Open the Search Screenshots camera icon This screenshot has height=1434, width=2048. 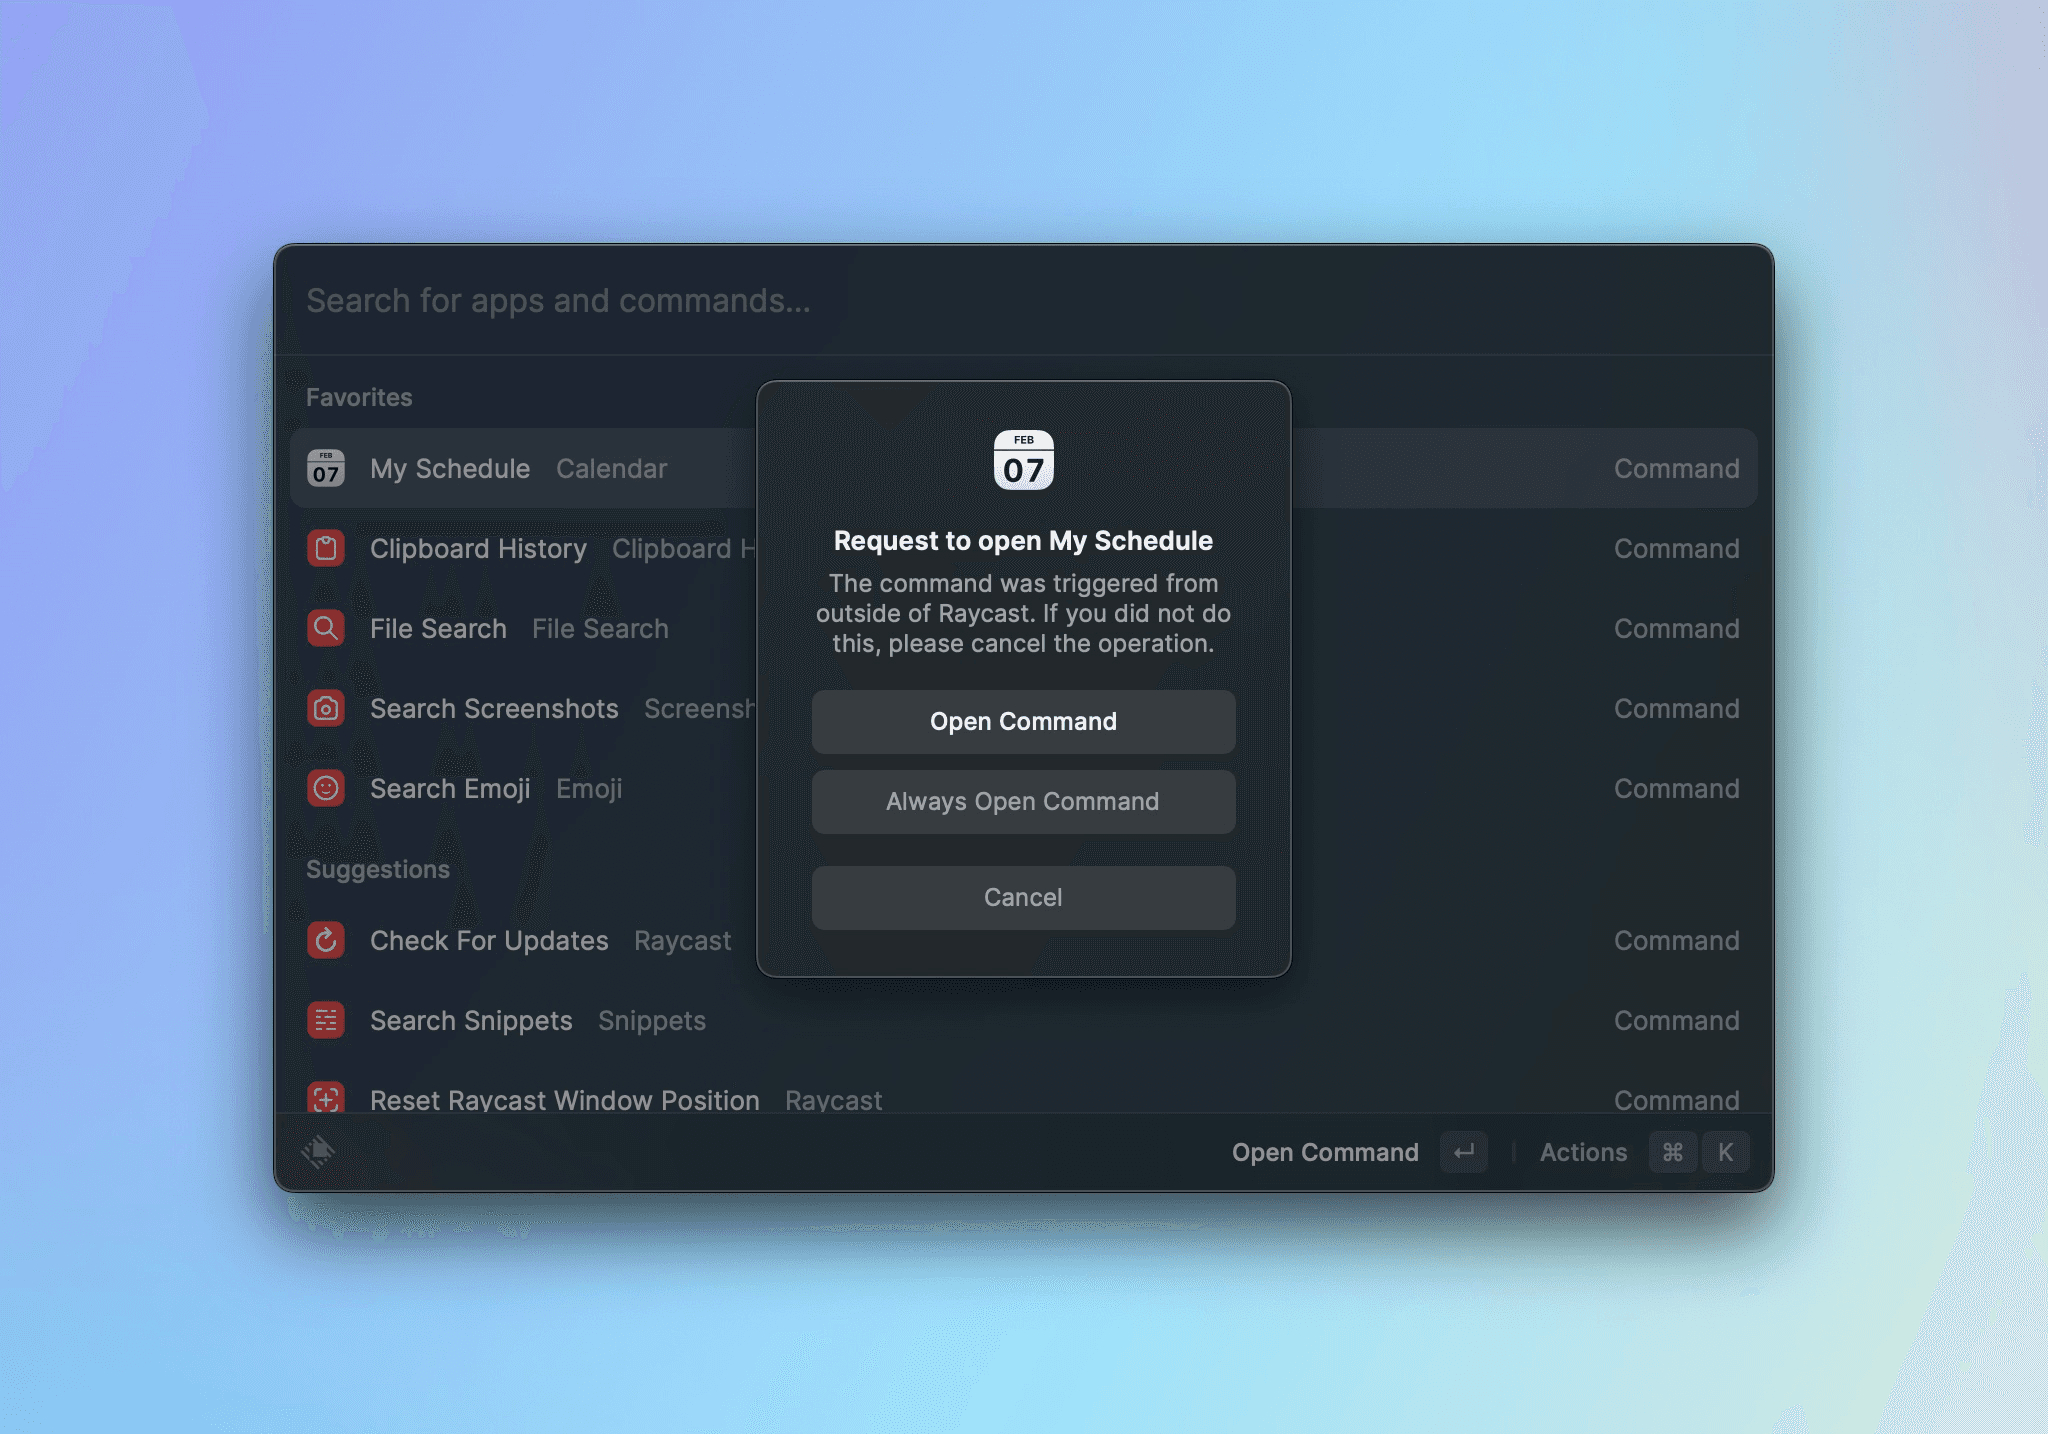pyautogui.click(x=325, y=708)
